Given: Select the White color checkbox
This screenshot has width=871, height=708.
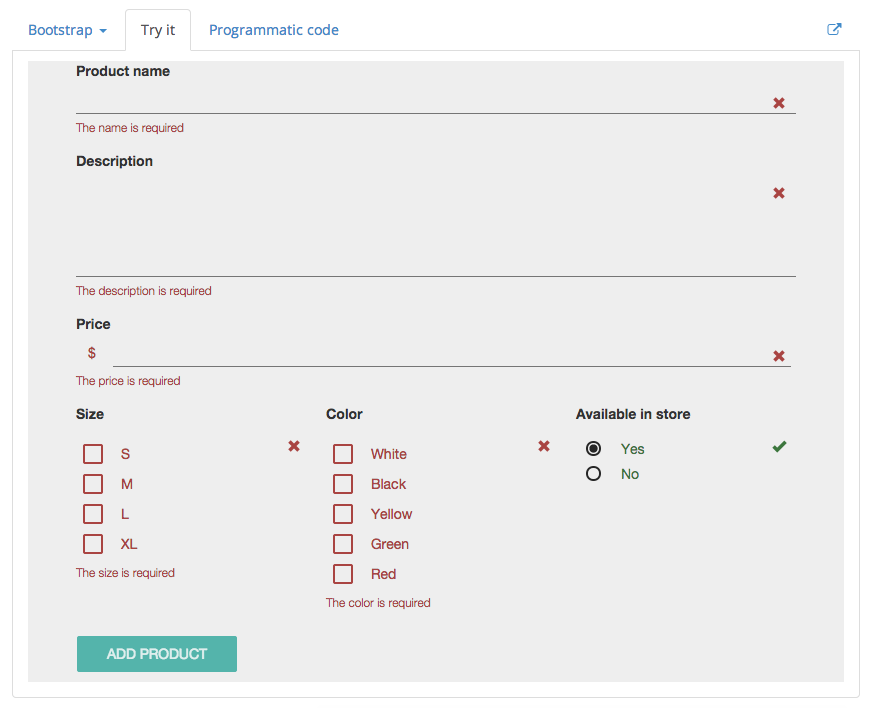Looking at the screenshot, I should [343, 454].
